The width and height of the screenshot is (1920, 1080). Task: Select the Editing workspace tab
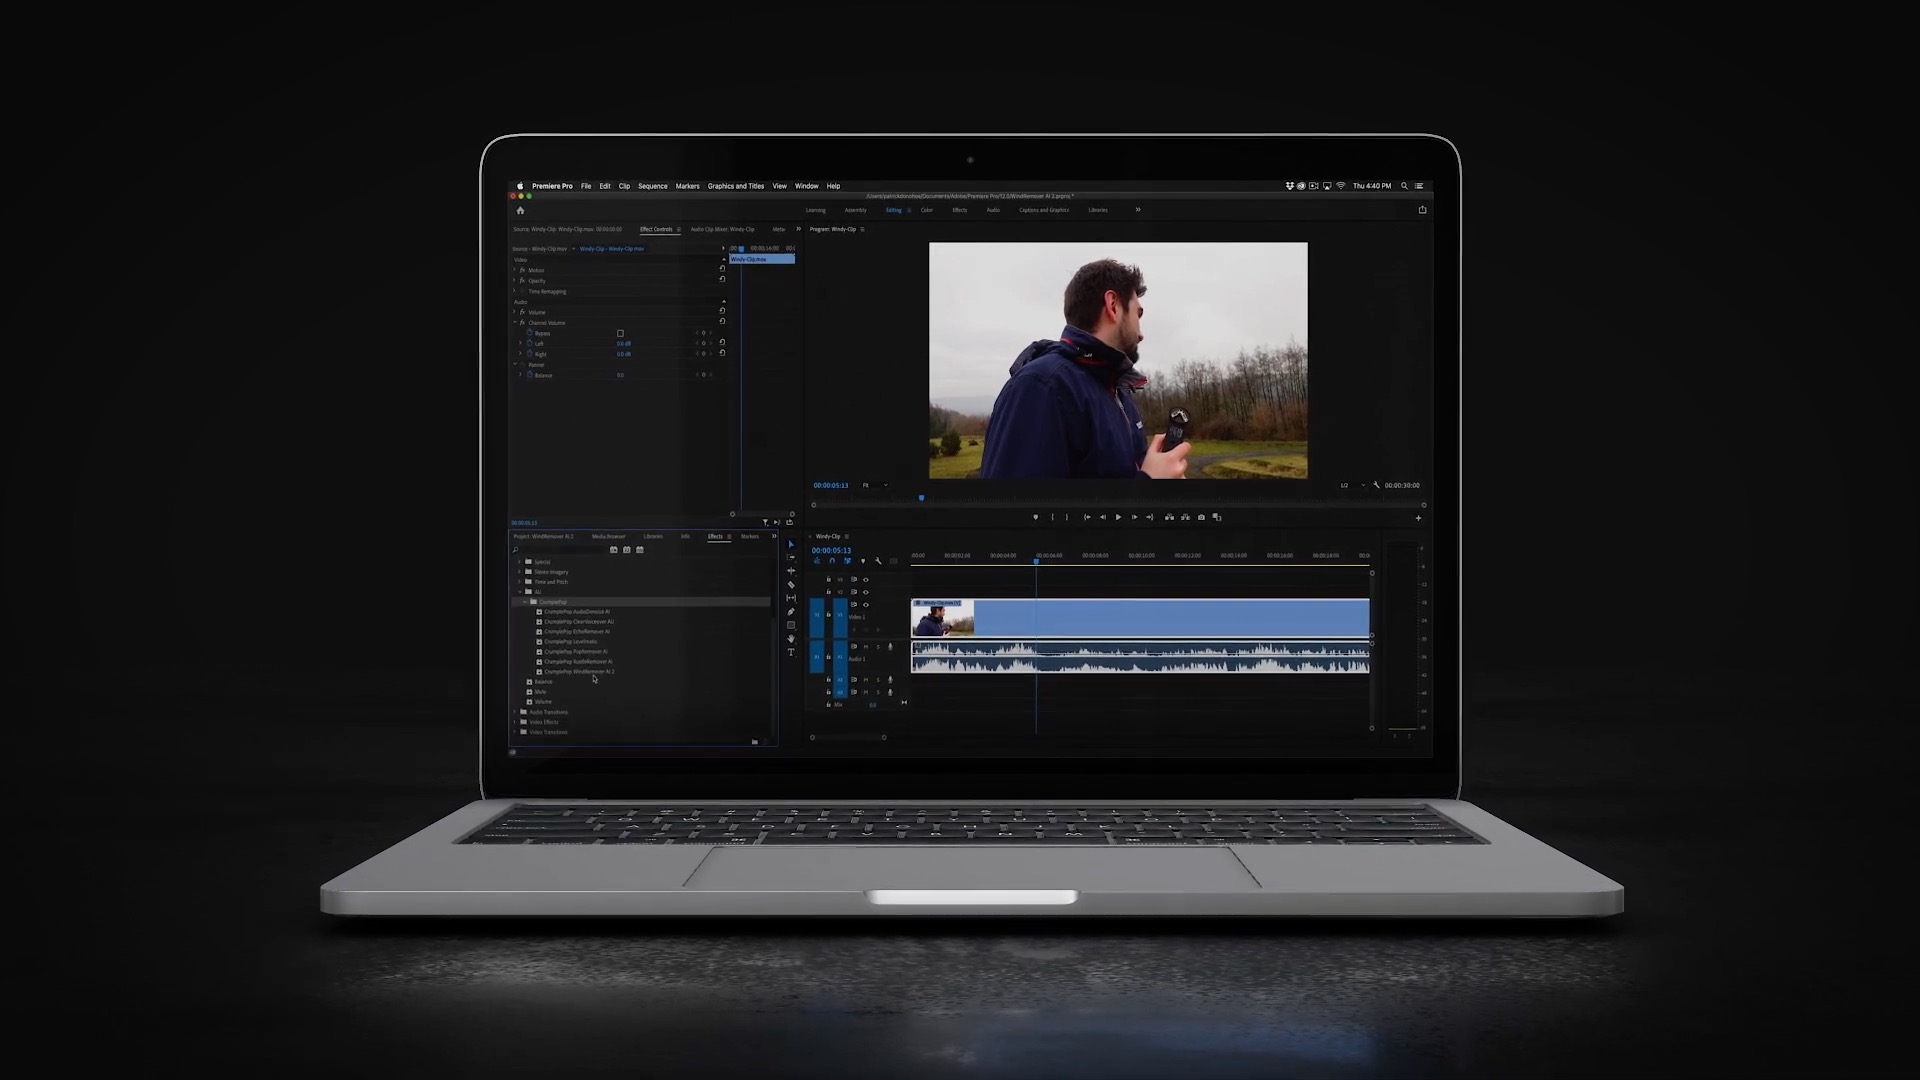893,210
